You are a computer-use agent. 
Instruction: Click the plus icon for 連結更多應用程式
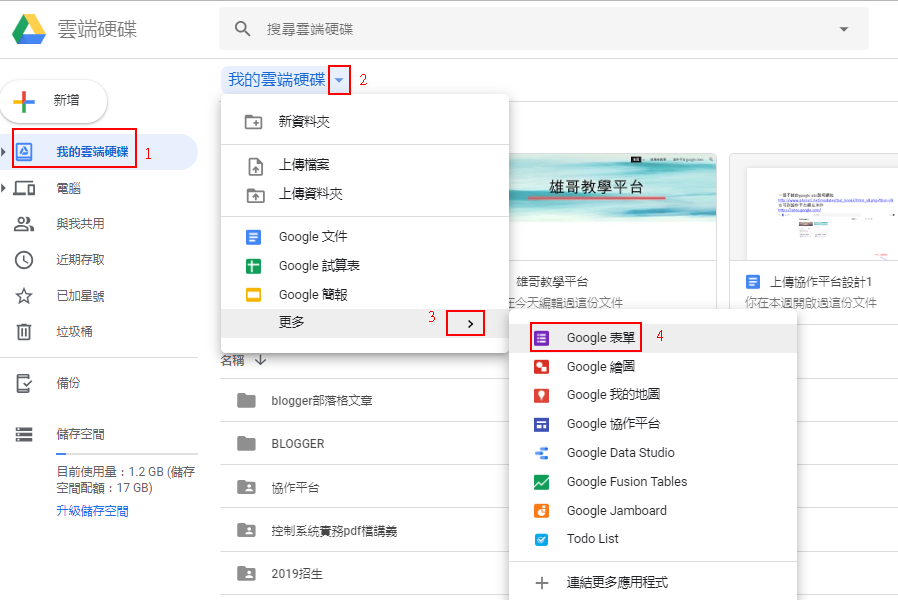(541, 583)
